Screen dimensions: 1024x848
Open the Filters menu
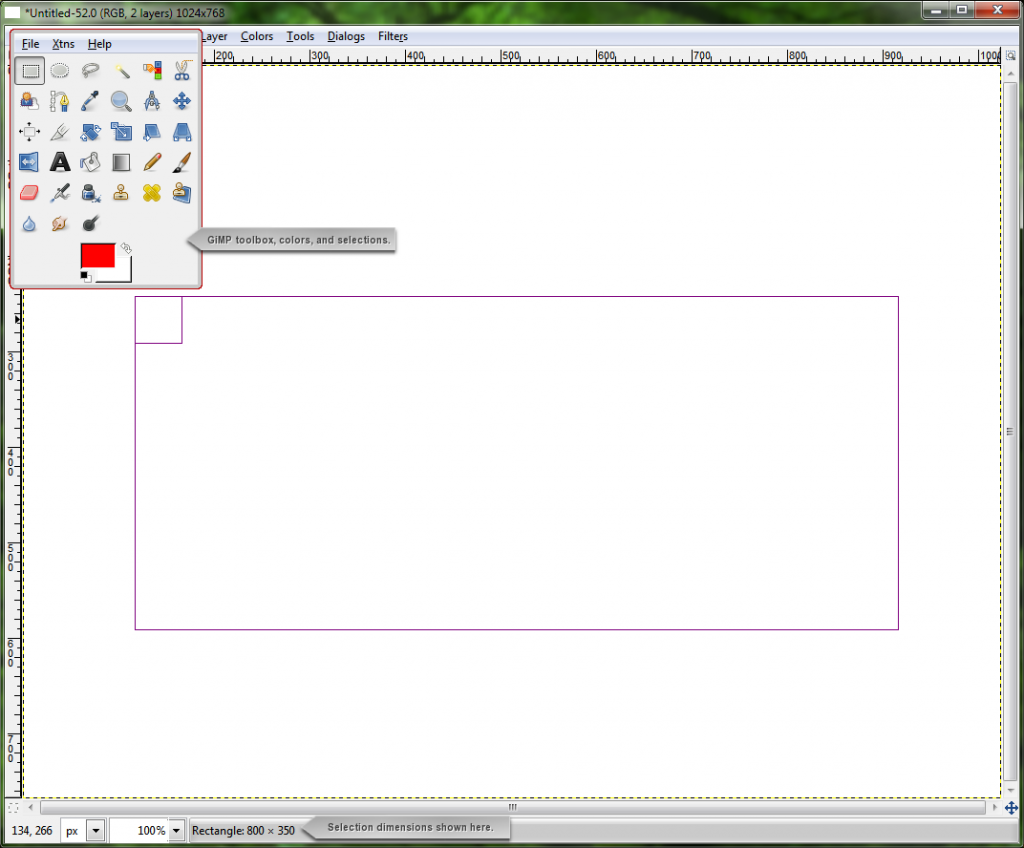click(393, 36)
